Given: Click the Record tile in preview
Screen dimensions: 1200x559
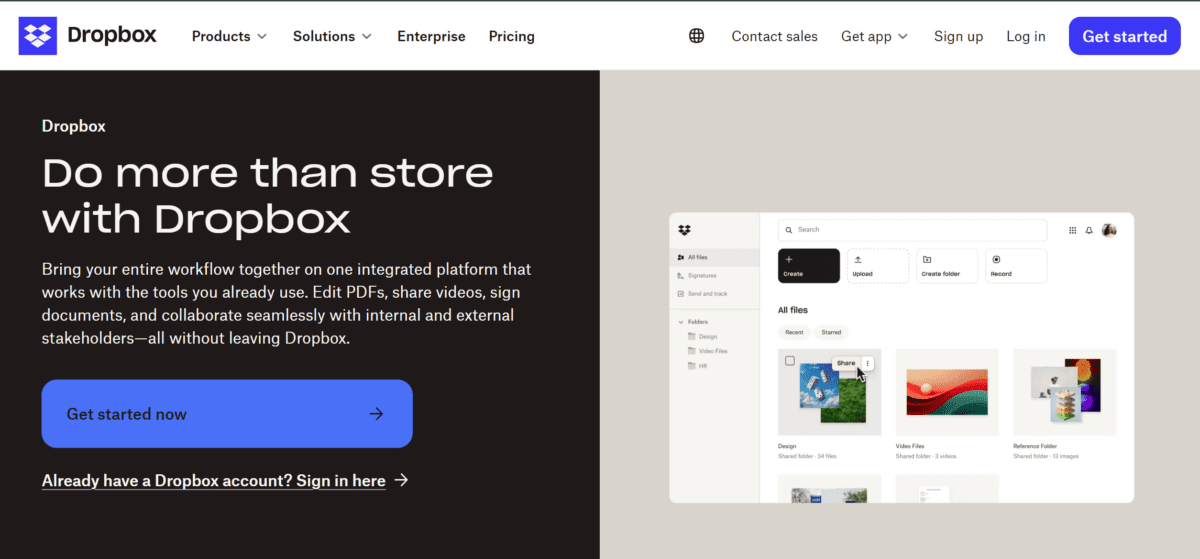Looking at the screenshot, I should 1016,266.
